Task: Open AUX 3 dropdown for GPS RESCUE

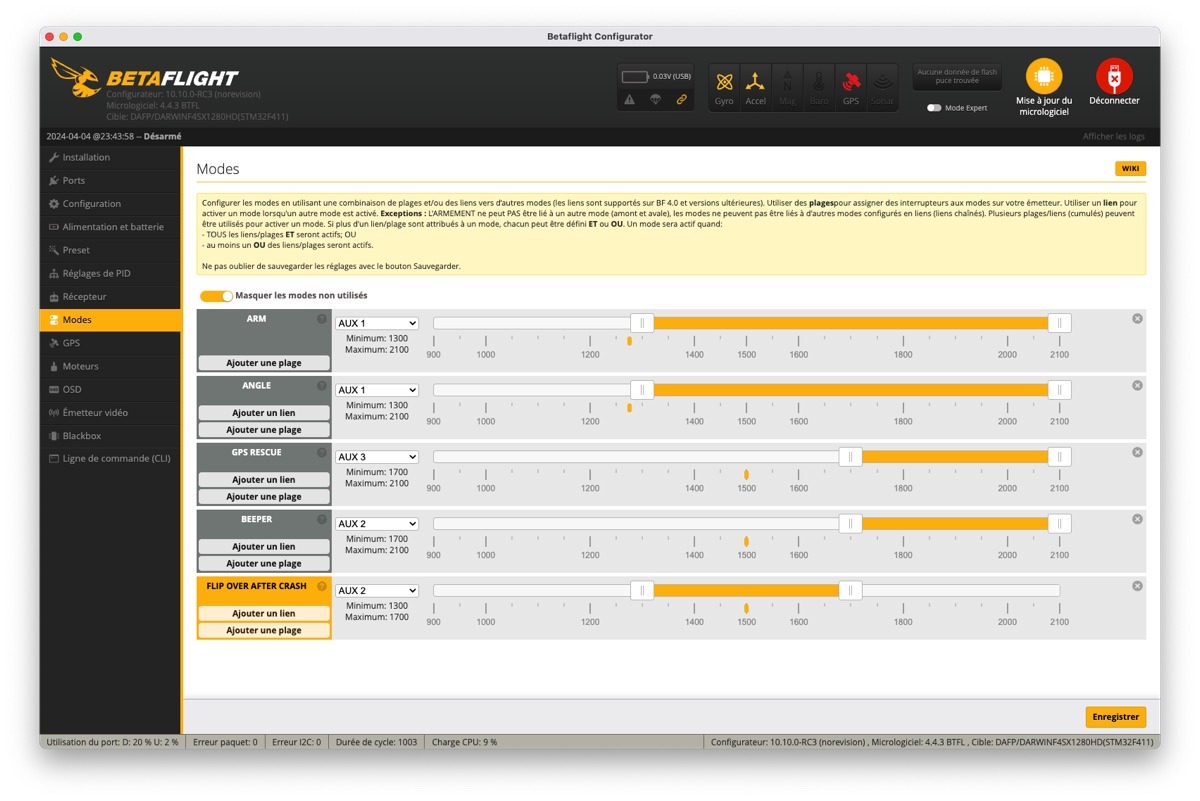Action: [377, 458]
